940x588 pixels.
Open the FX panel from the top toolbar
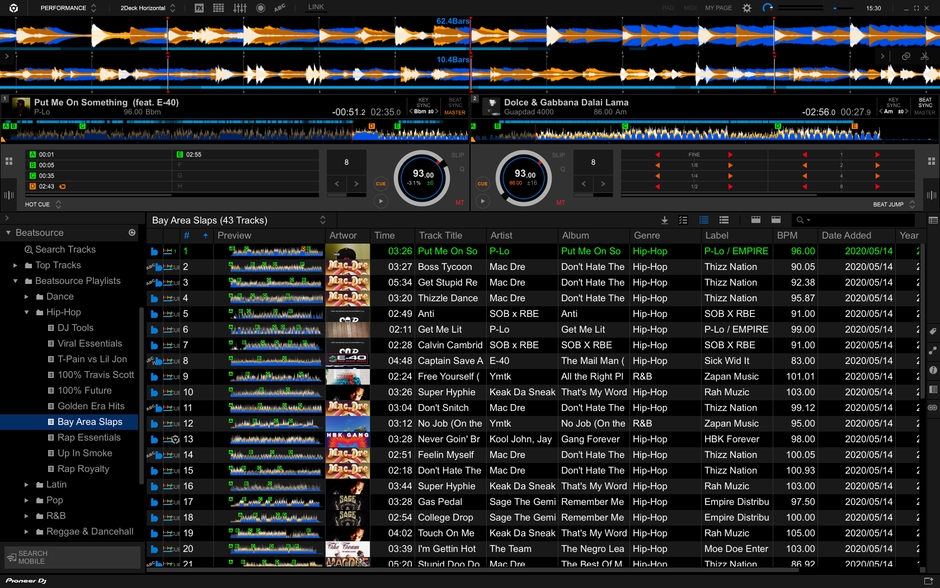[x=199, y=7]
